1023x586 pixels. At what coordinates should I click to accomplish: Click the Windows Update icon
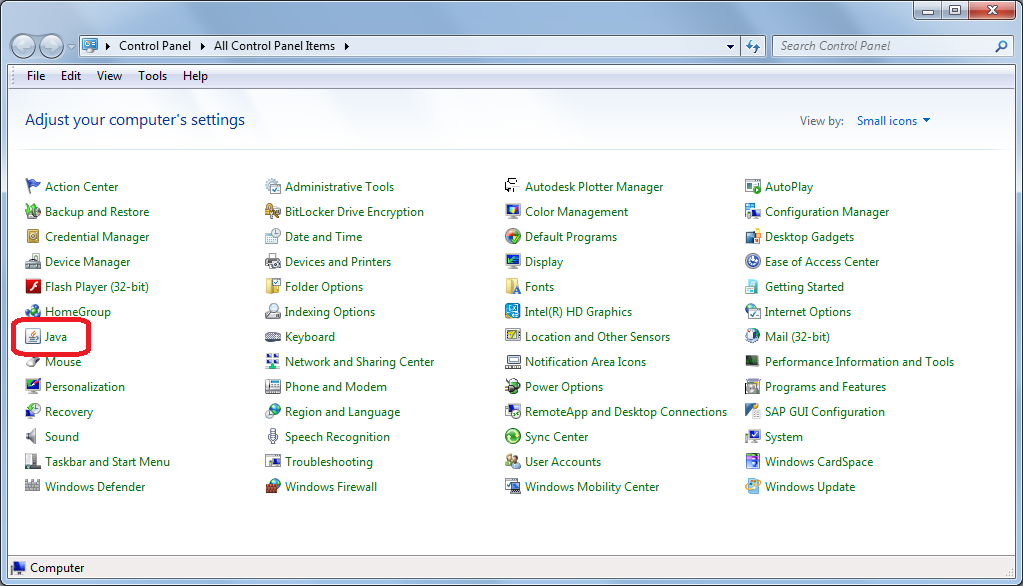(x=753, y=487)
